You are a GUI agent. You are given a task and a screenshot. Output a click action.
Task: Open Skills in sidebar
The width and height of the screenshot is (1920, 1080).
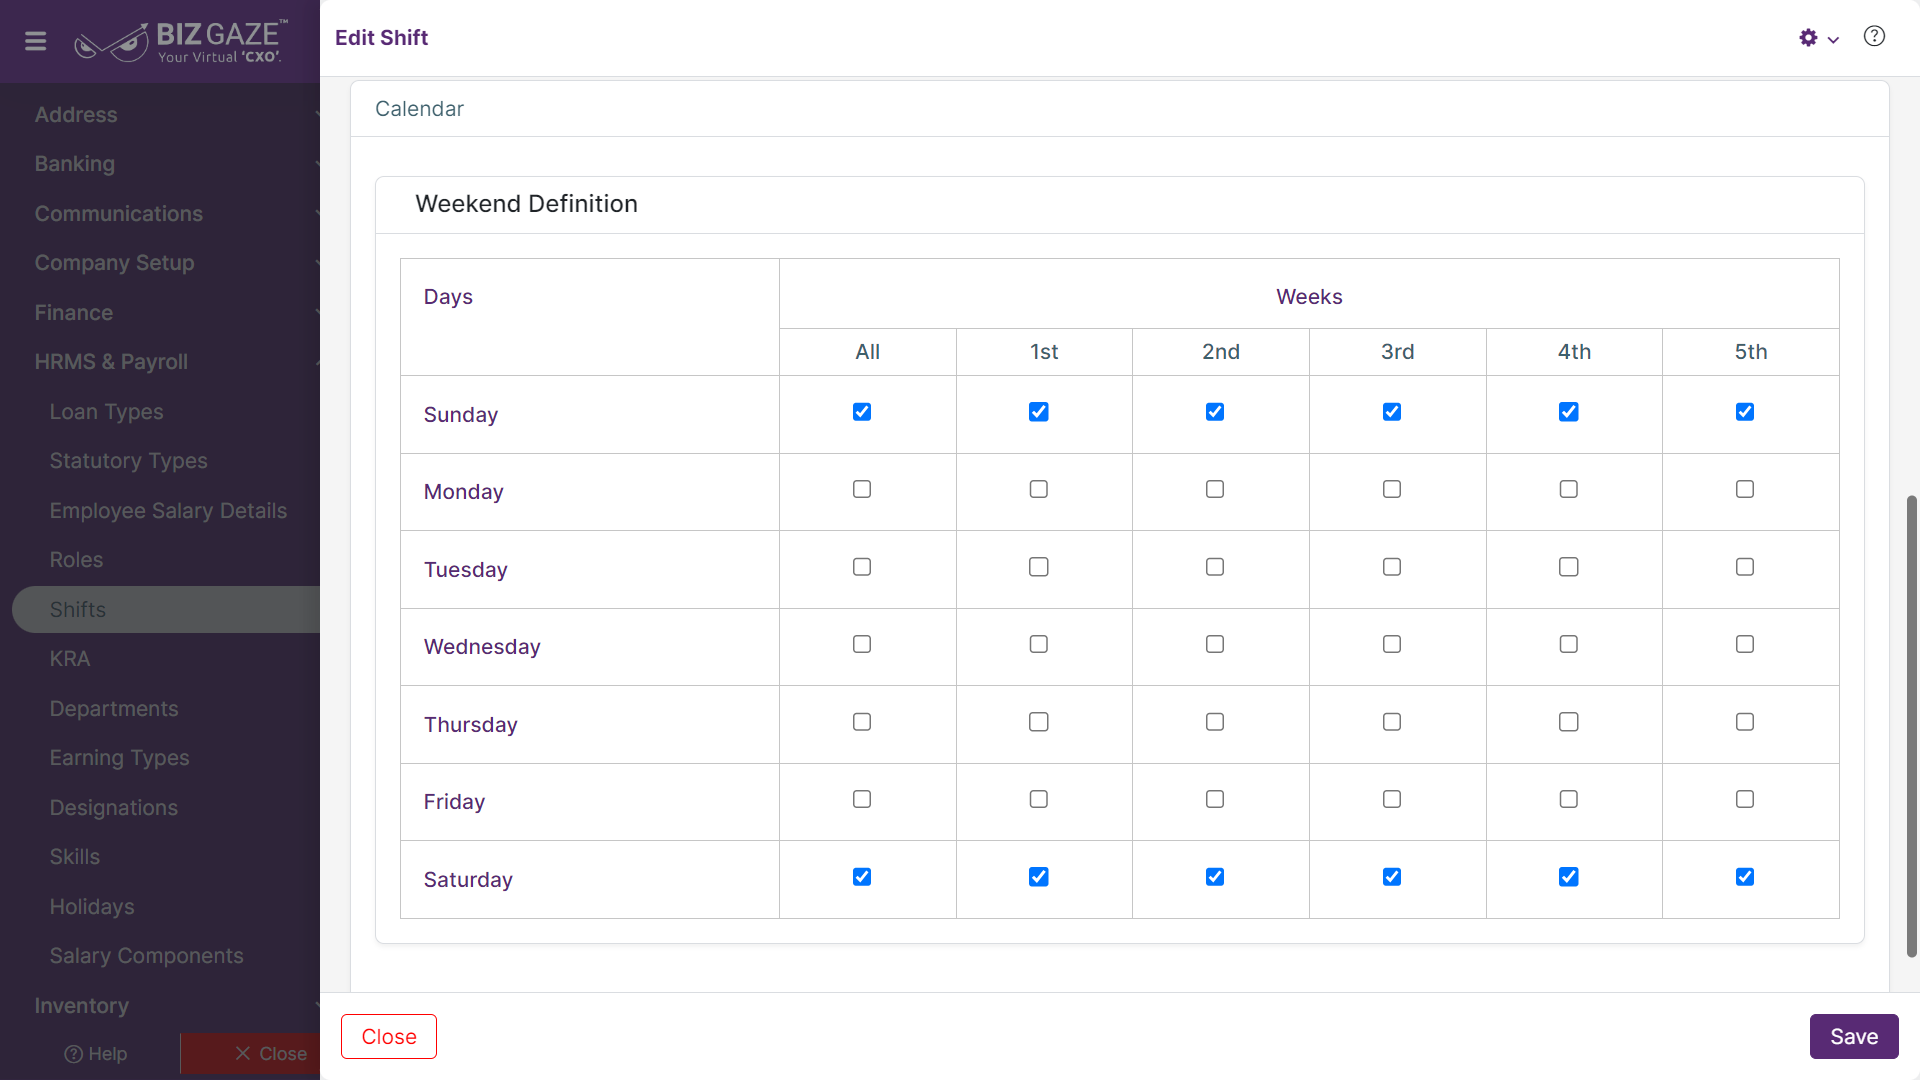tap(75, 857)
